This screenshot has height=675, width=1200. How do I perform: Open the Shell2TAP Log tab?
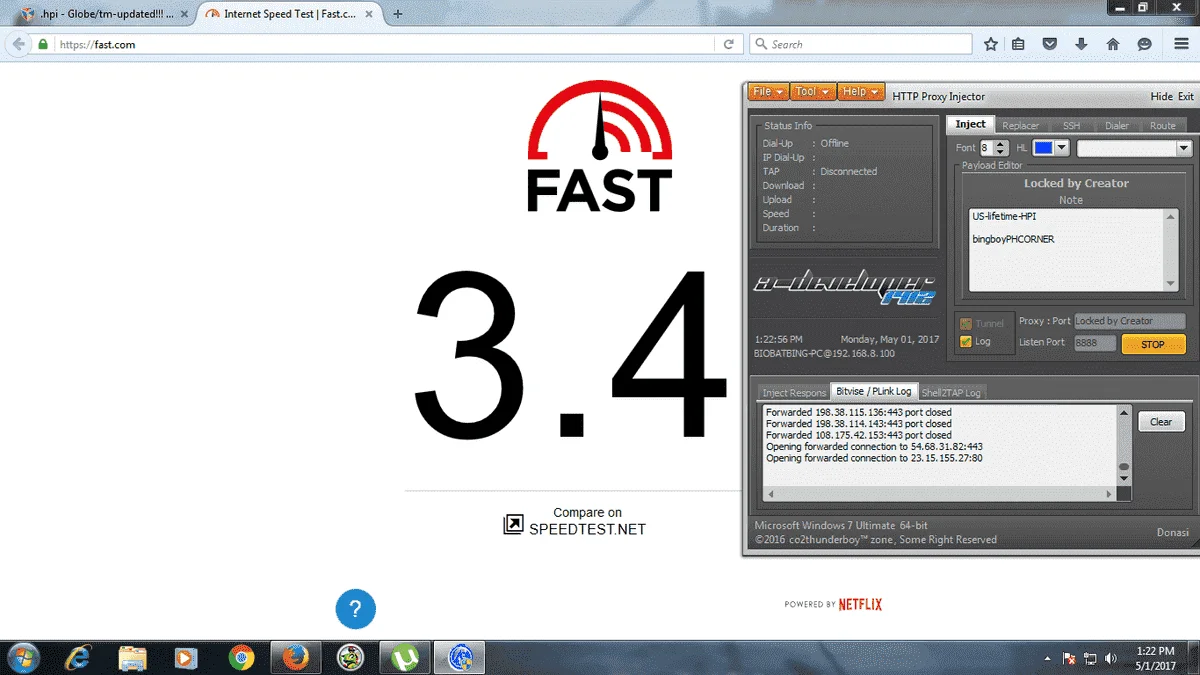pos(951,393)
